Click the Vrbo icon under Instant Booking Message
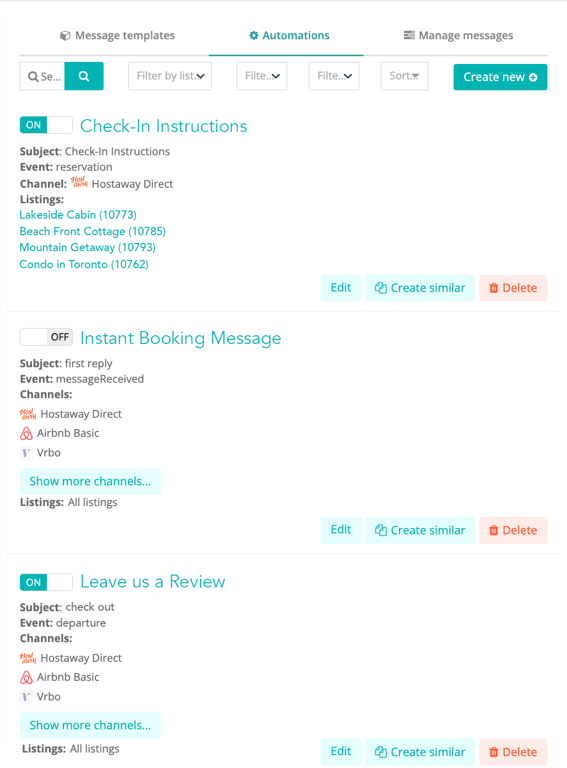The width and height of the screenshot is (567, 768). 26,453
